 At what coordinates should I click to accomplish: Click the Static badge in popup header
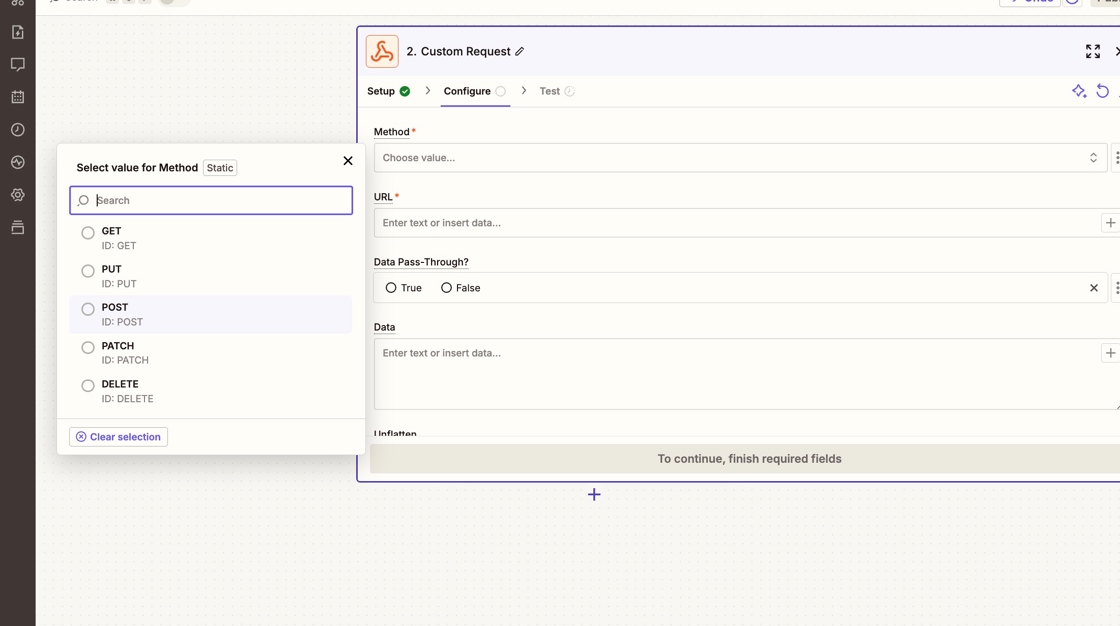coord(220,168)
